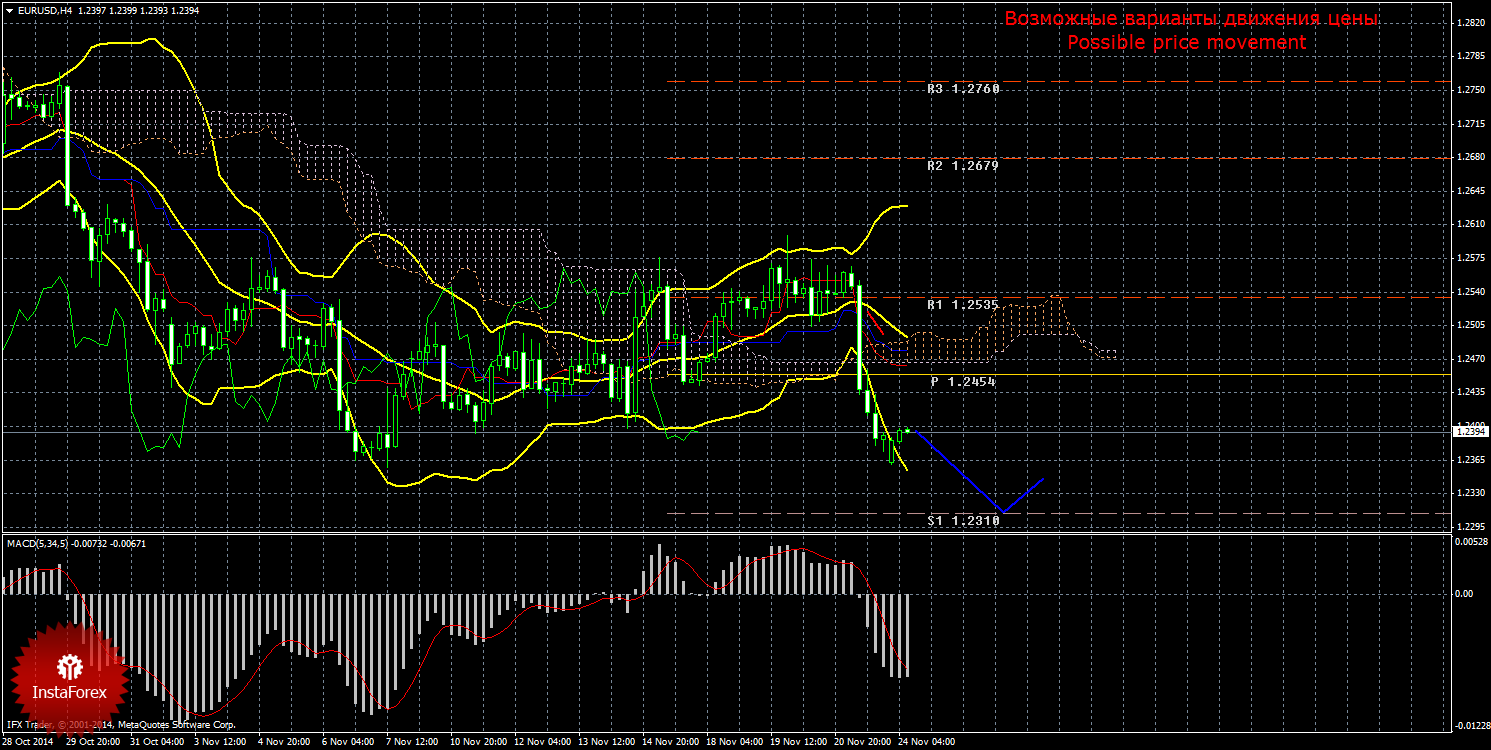
Task: Click the MACD scale value 0.00528
Action: click(x=1471, y=542)
